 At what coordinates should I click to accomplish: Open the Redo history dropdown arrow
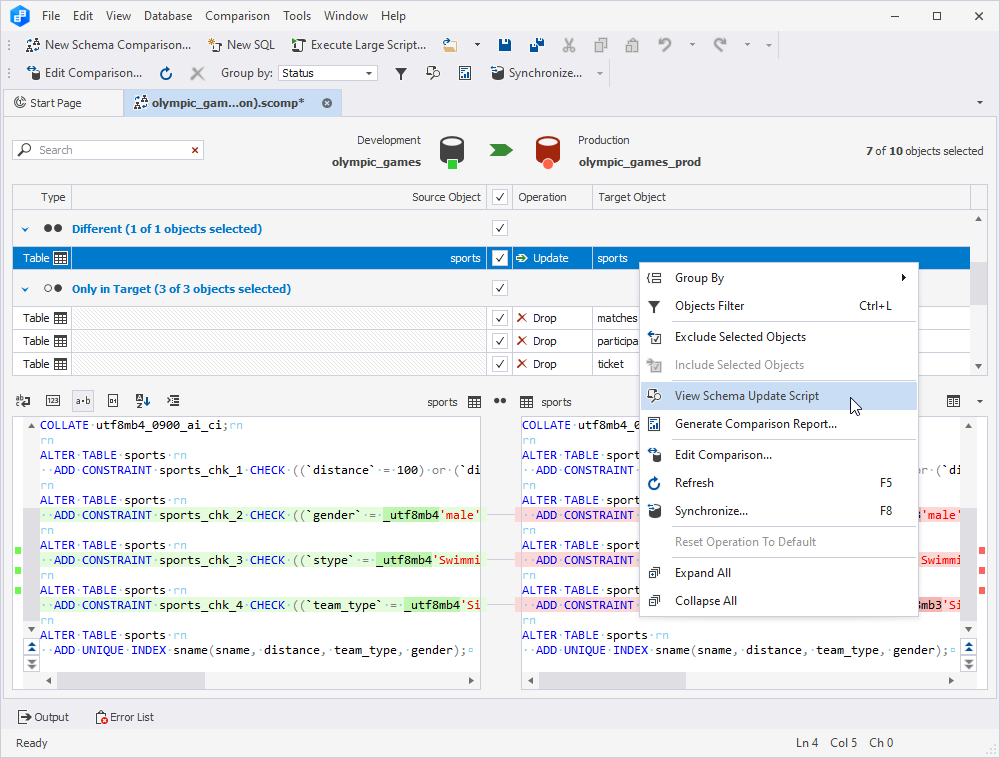(747, 45)
